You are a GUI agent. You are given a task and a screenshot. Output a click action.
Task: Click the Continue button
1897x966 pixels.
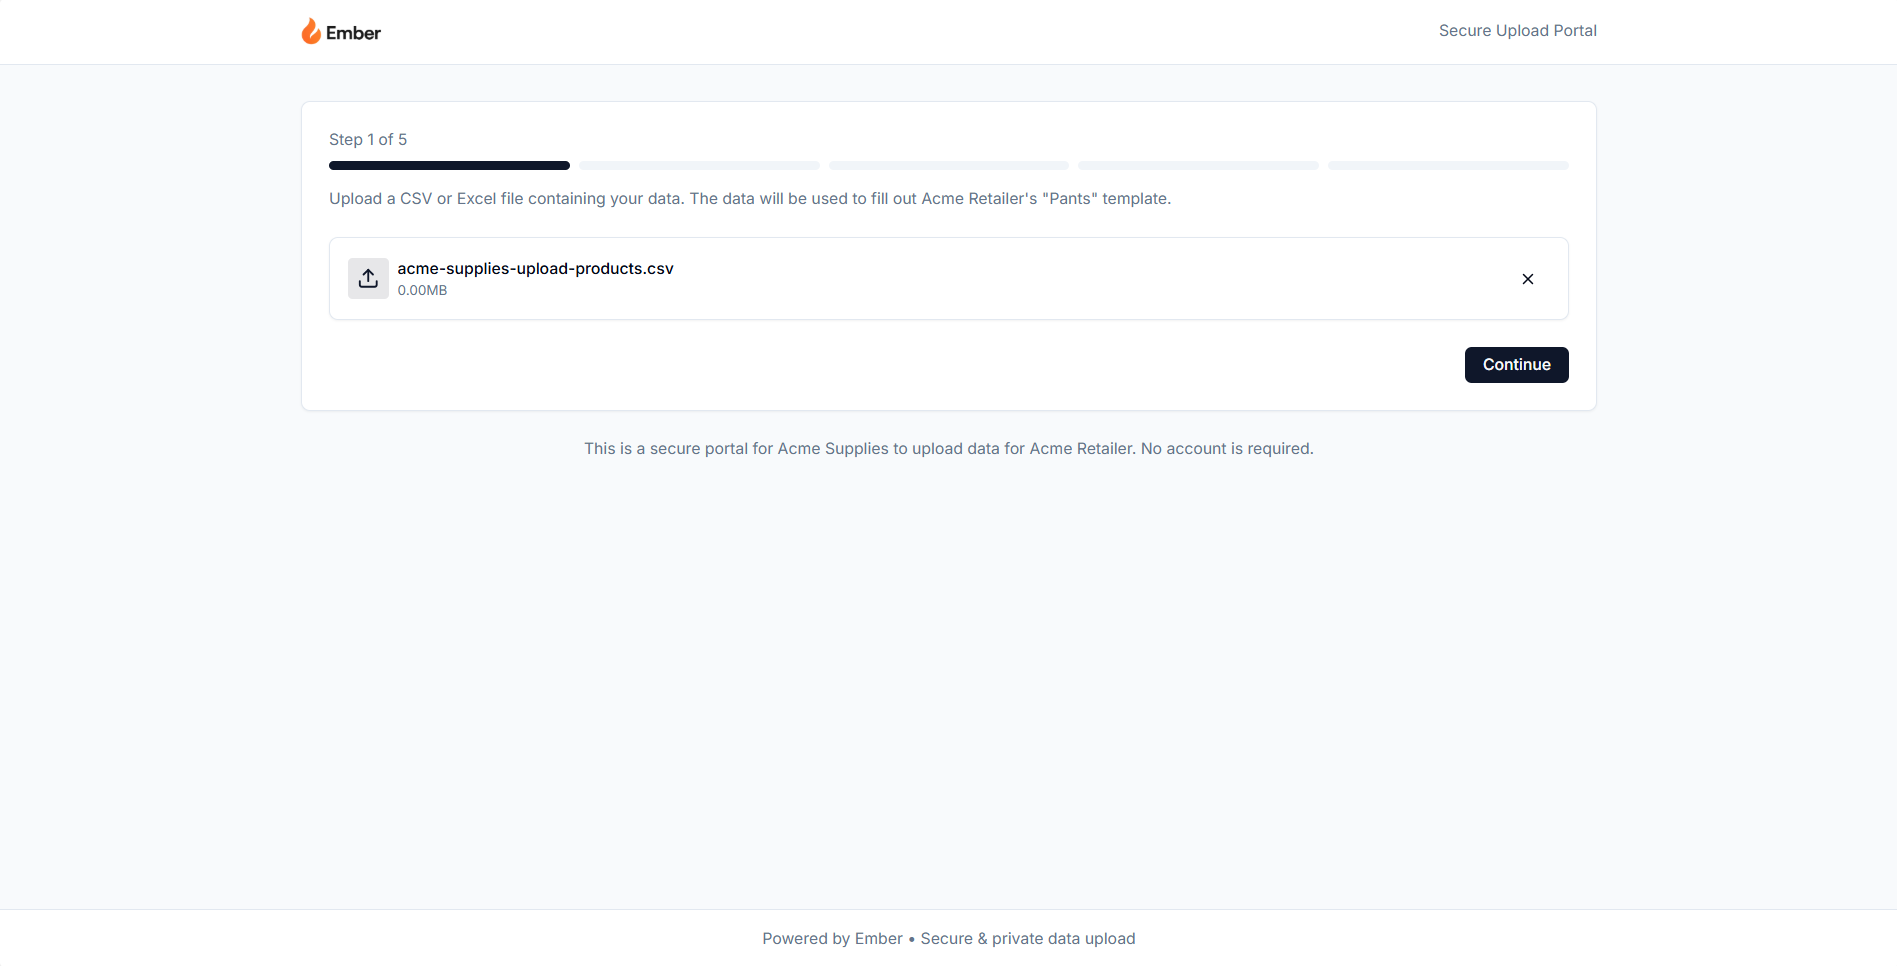1516,365
